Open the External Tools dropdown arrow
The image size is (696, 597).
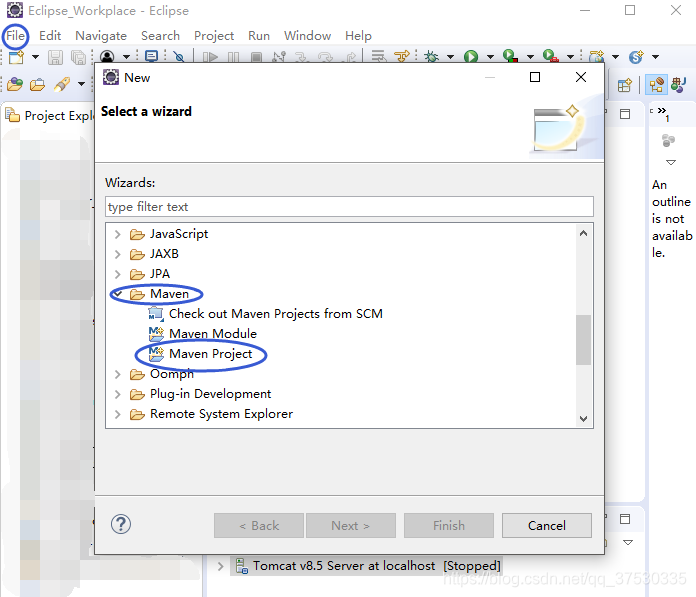[570, 57]
